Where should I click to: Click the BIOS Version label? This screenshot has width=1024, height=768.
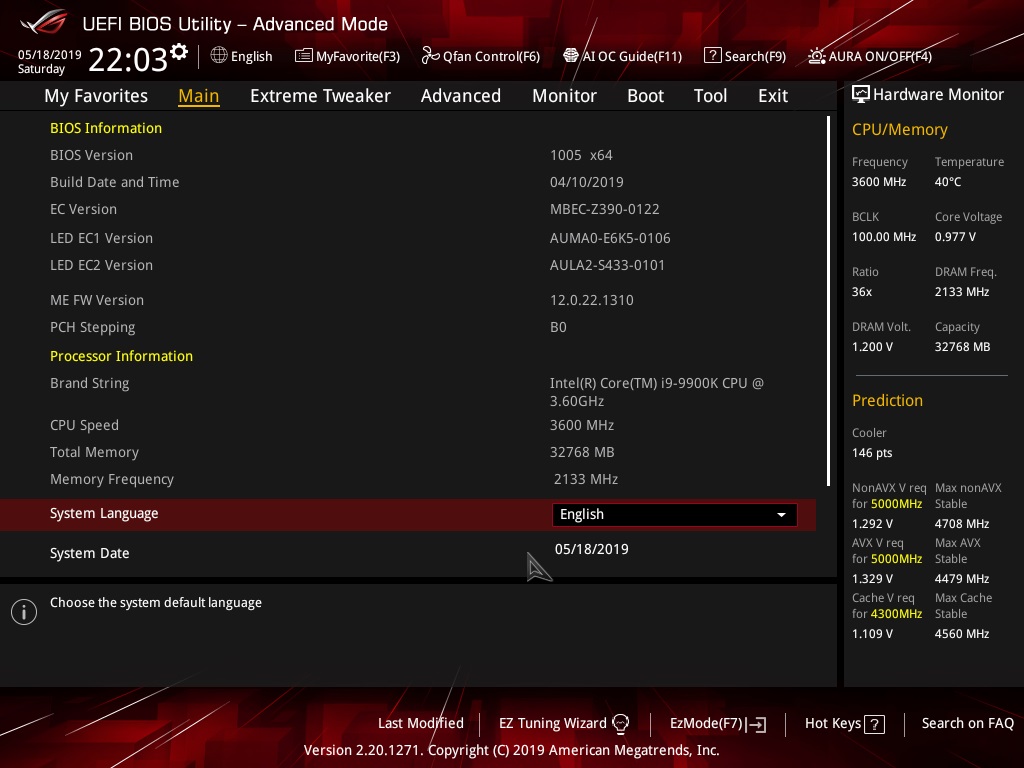[91, 155]
